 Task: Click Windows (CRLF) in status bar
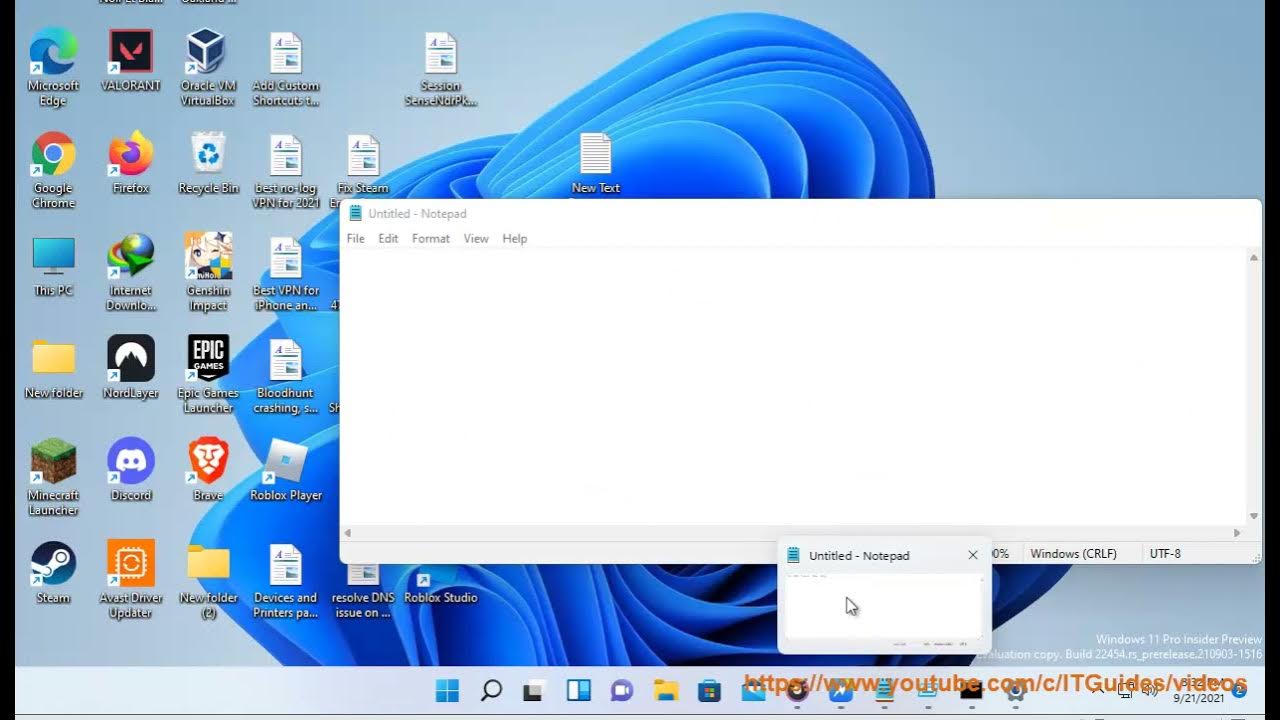click(x=1073, y=554)
